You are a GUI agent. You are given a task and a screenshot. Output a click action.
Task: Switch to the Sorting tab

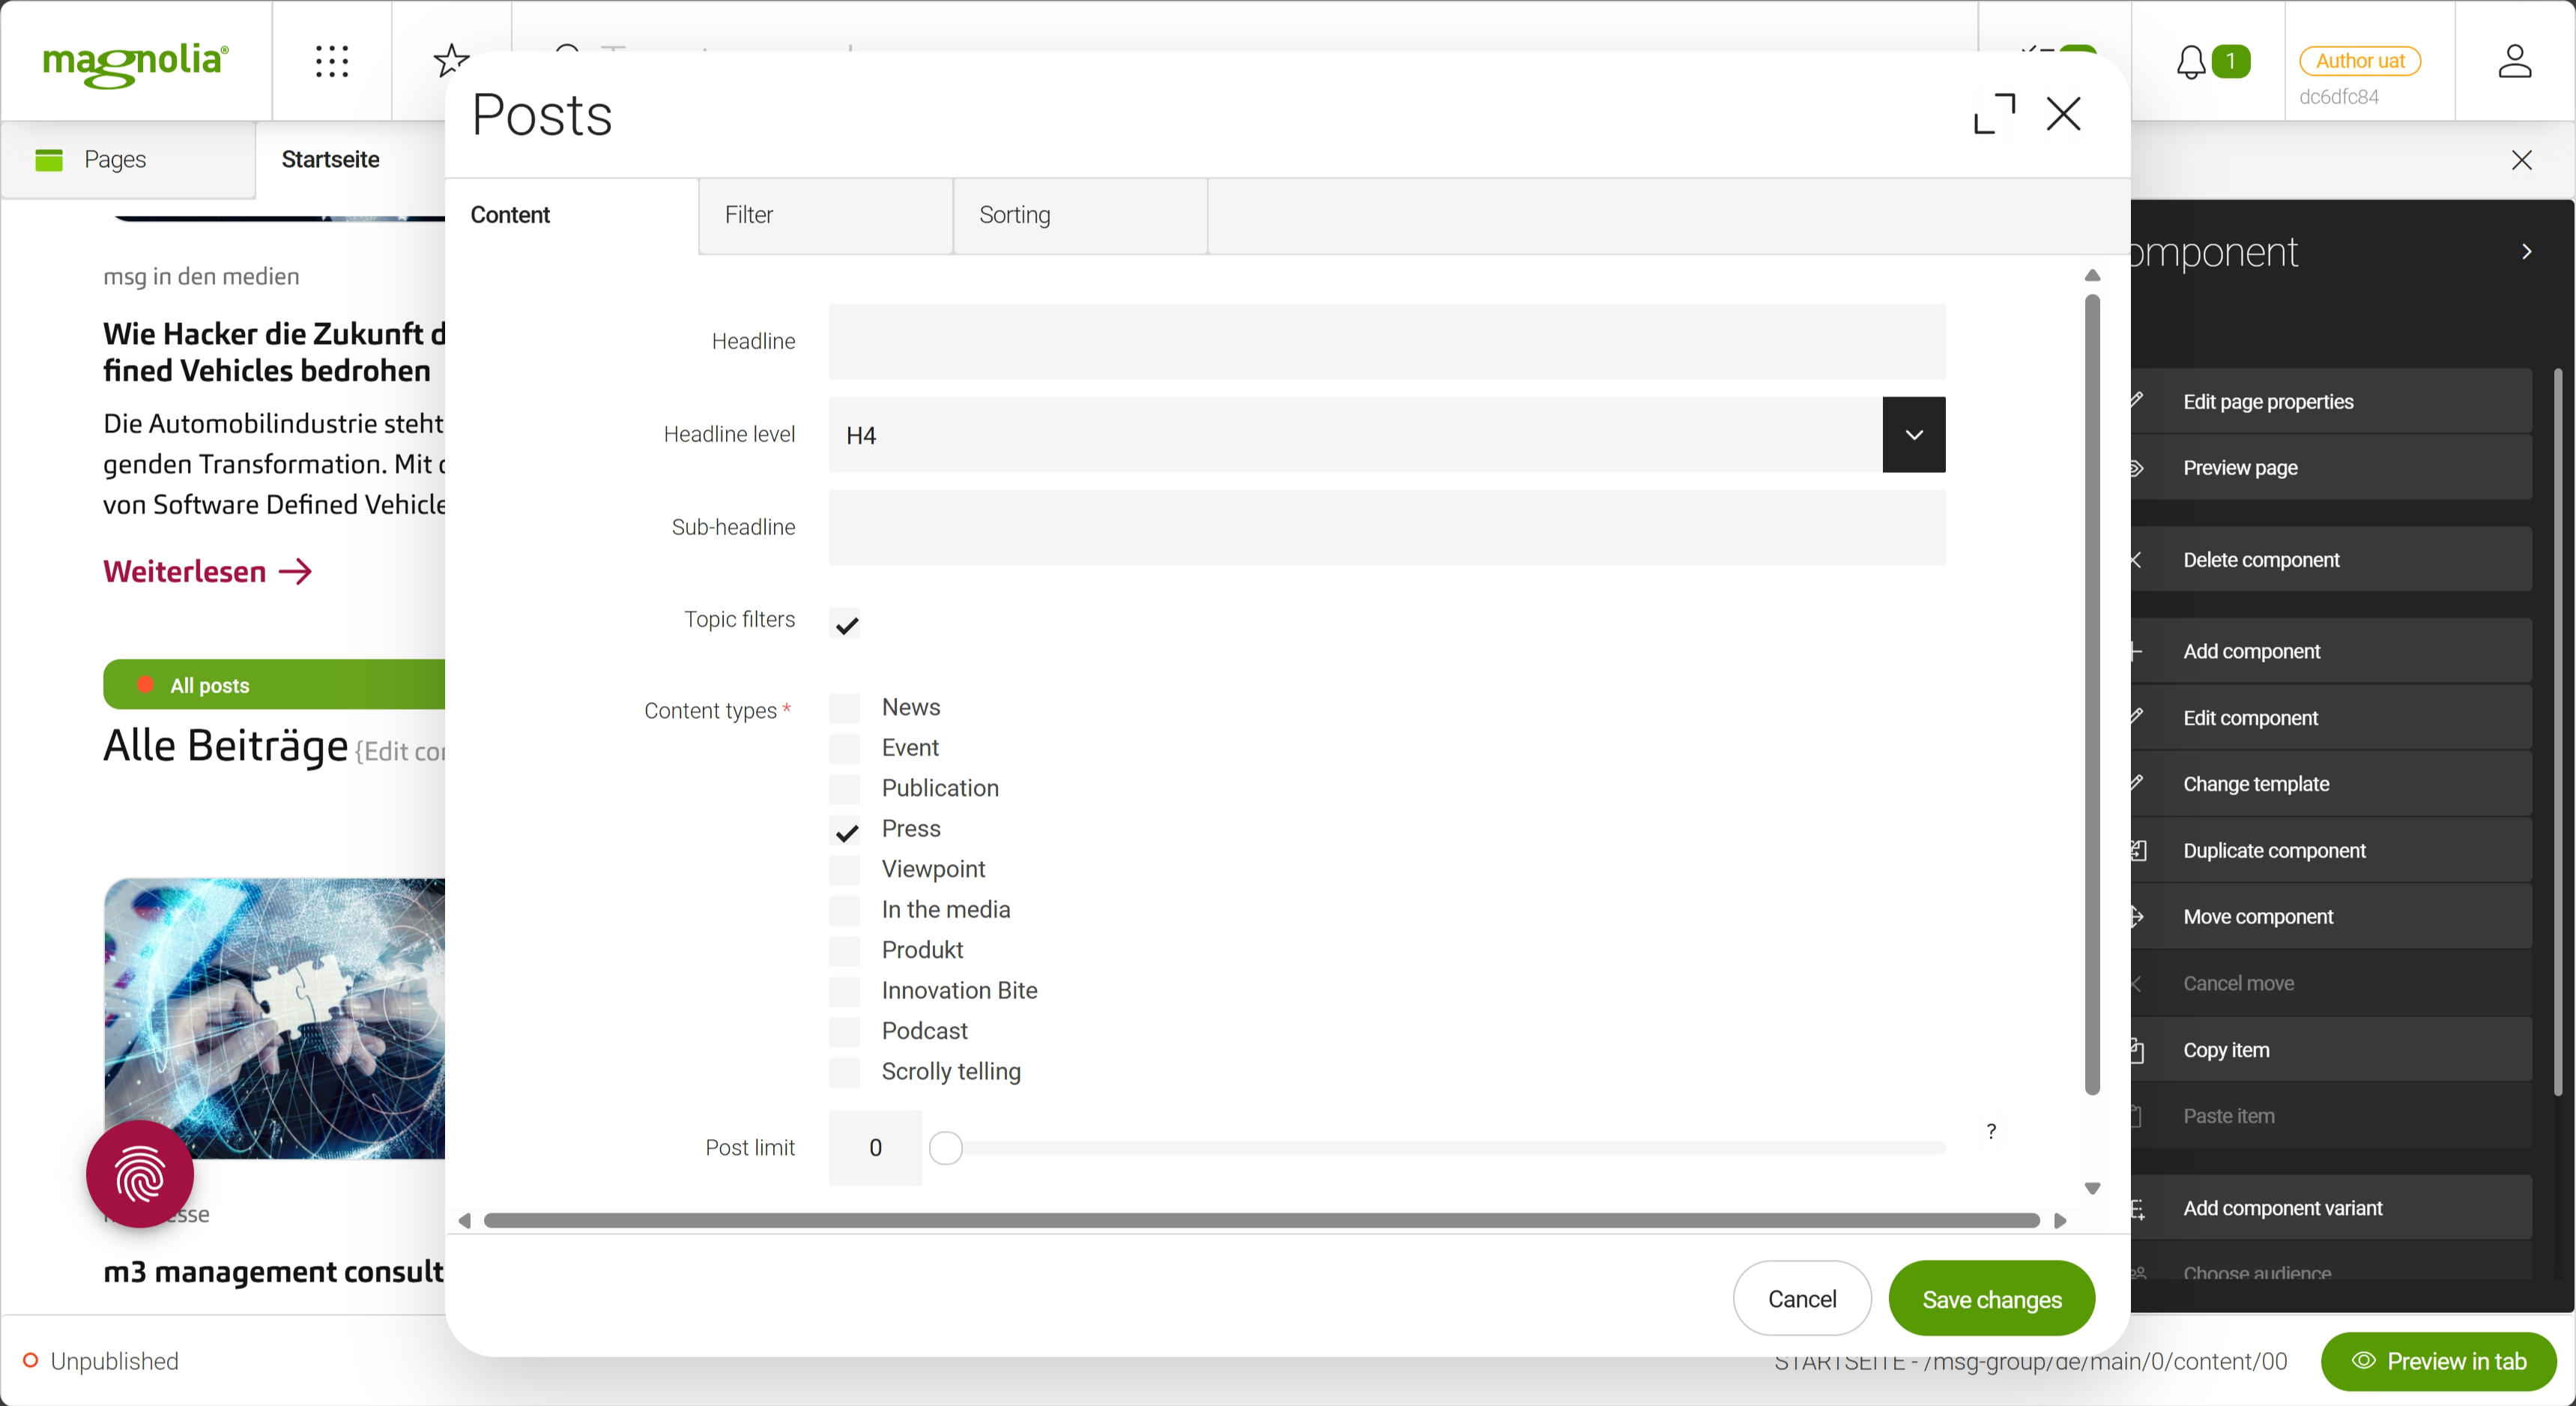click(1080, 215)
